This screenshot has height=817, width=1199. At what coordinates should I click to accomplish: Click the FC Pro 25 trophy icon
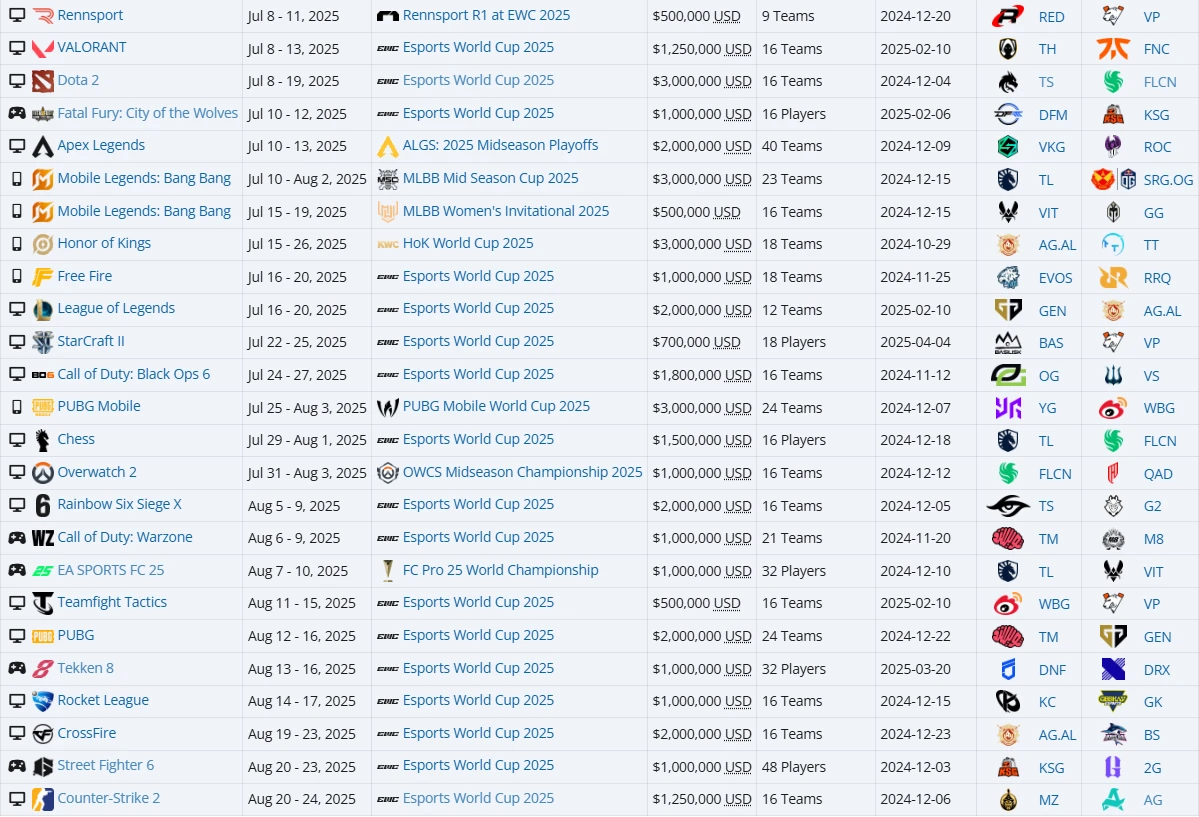coord(388,571)
